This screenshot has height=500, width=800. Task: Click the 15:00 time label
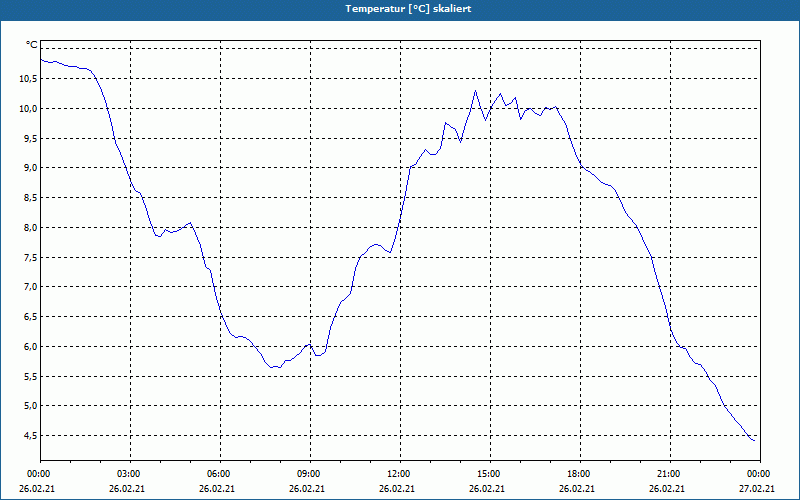point(490,474)
